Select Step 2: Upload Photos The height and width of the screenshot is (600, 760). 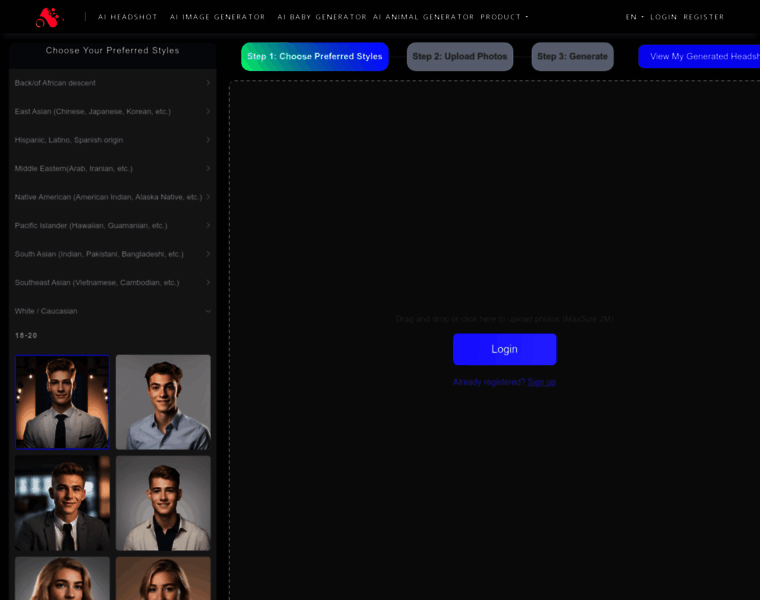pos(459,57)
